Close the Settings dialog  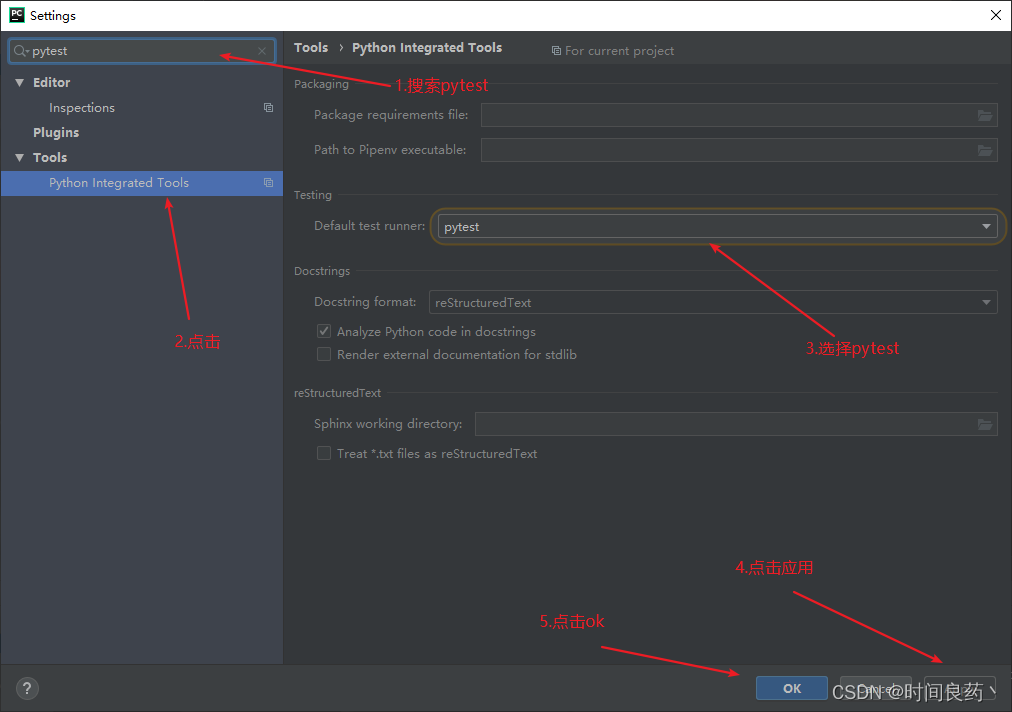click(x=996, y=15)
